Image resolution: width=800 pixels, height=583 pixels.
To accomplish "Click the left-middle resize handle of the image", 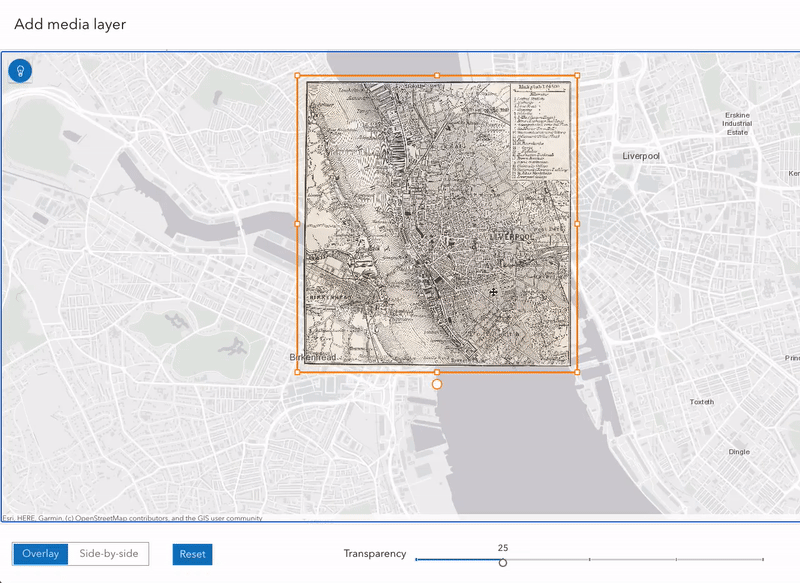I will pyautogui.click(x=298, y=223).
